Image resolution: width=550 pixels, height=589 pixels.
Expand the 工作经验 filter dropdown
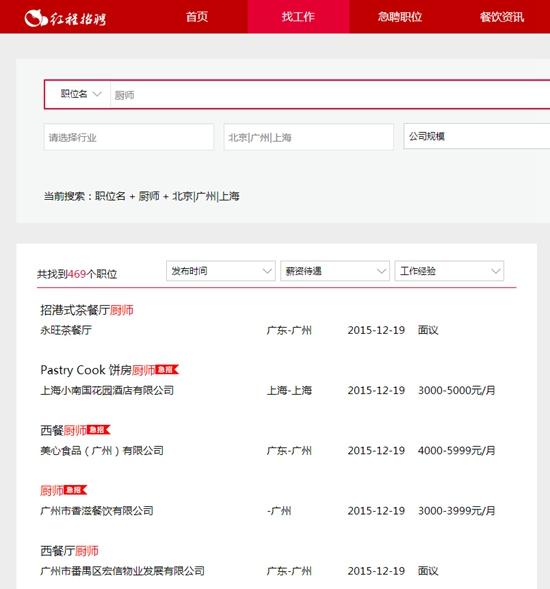click(x=449, y=271)
